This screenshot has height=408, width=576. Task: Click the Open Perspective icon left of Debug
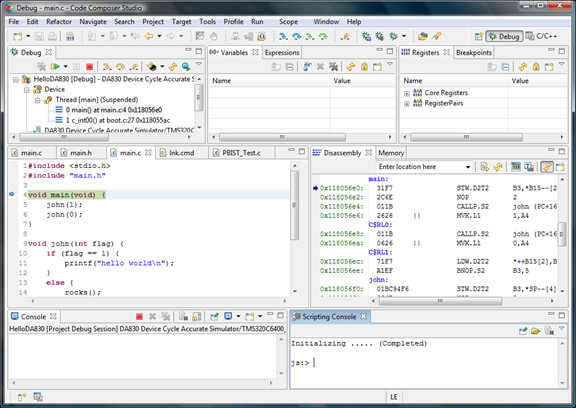(x=478, y=36)
